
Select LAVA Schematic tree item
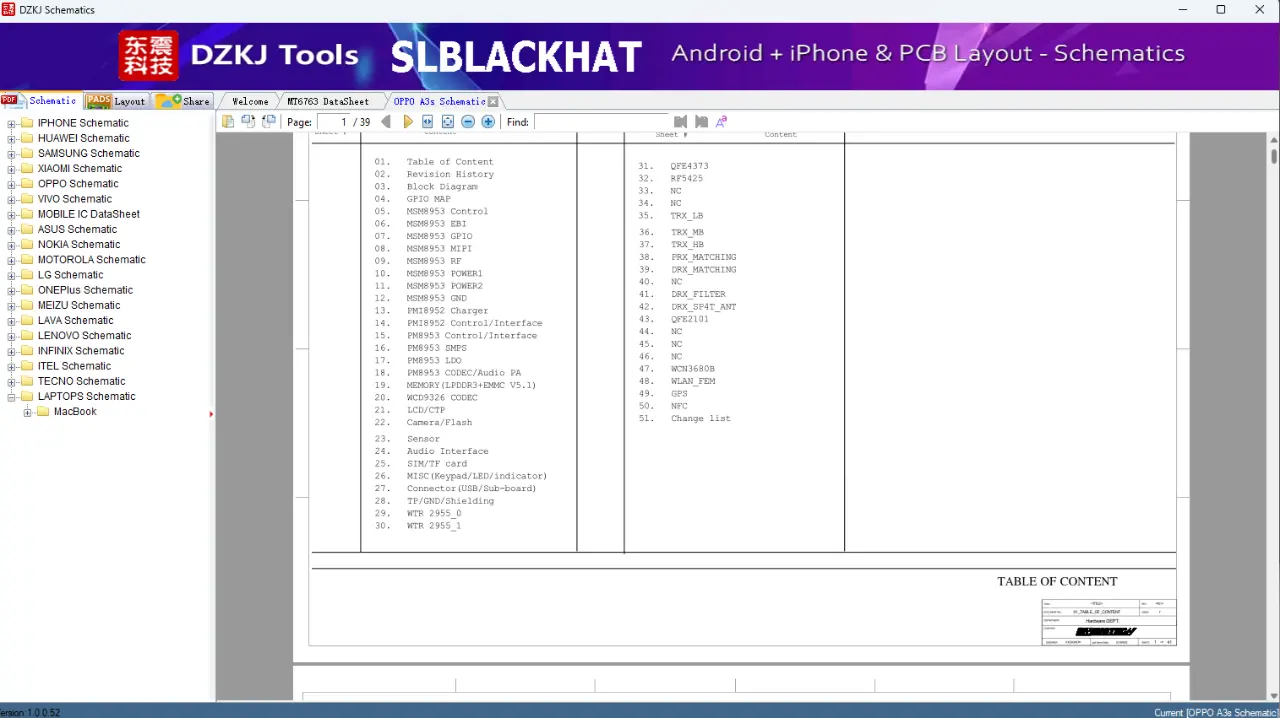[x=75, y=320]
